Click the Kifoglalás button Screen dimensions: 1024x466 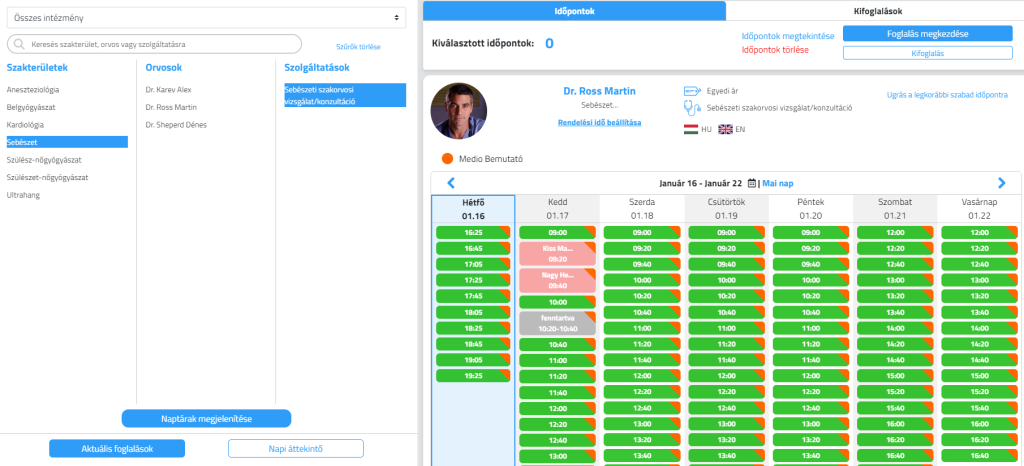(x=927, y=53)
